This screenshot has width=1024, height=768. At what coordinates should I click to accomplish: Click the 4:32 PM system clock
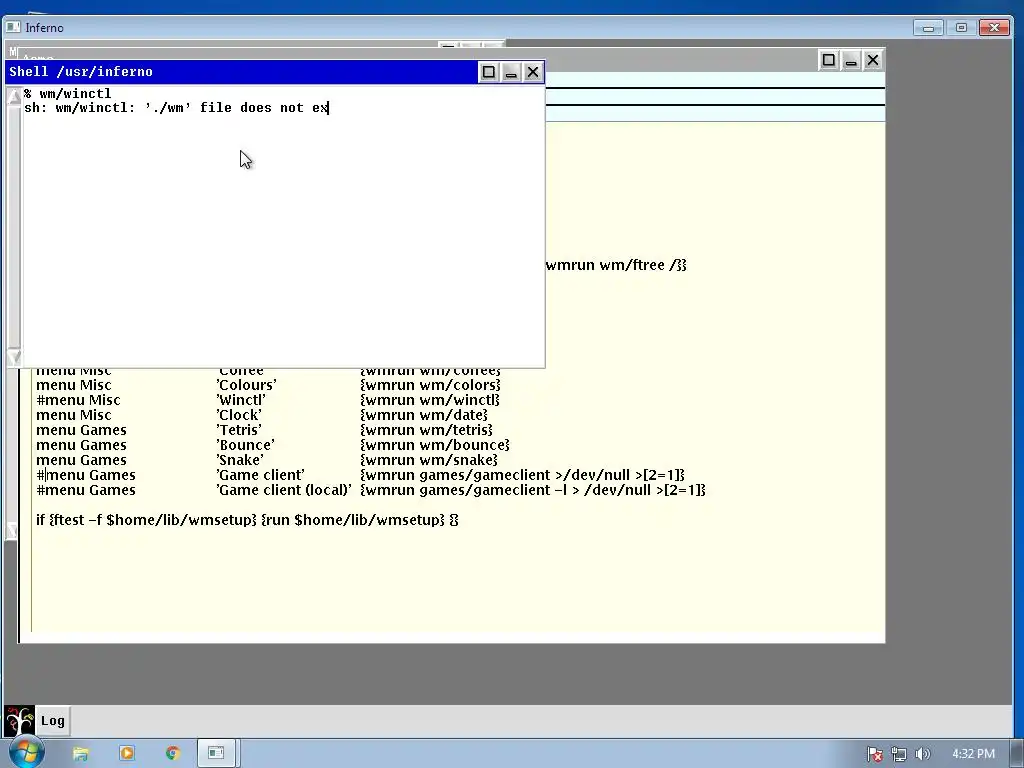click(973, 754)
